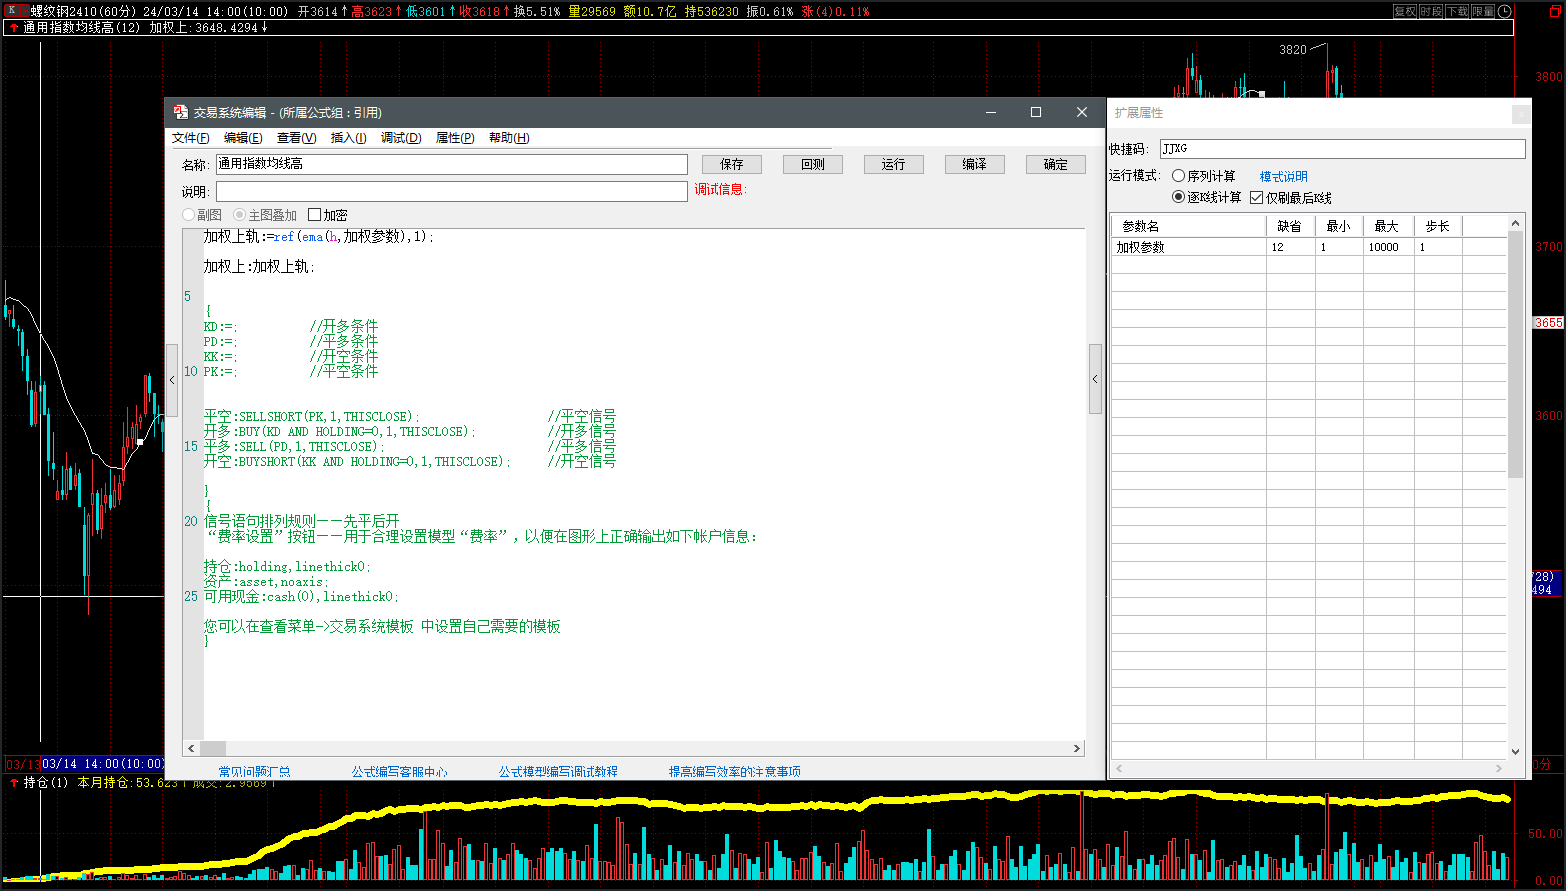Screen dimensions: 1566x891
Task: Open the 常见问题汇总 link
Action: point(255,772)
